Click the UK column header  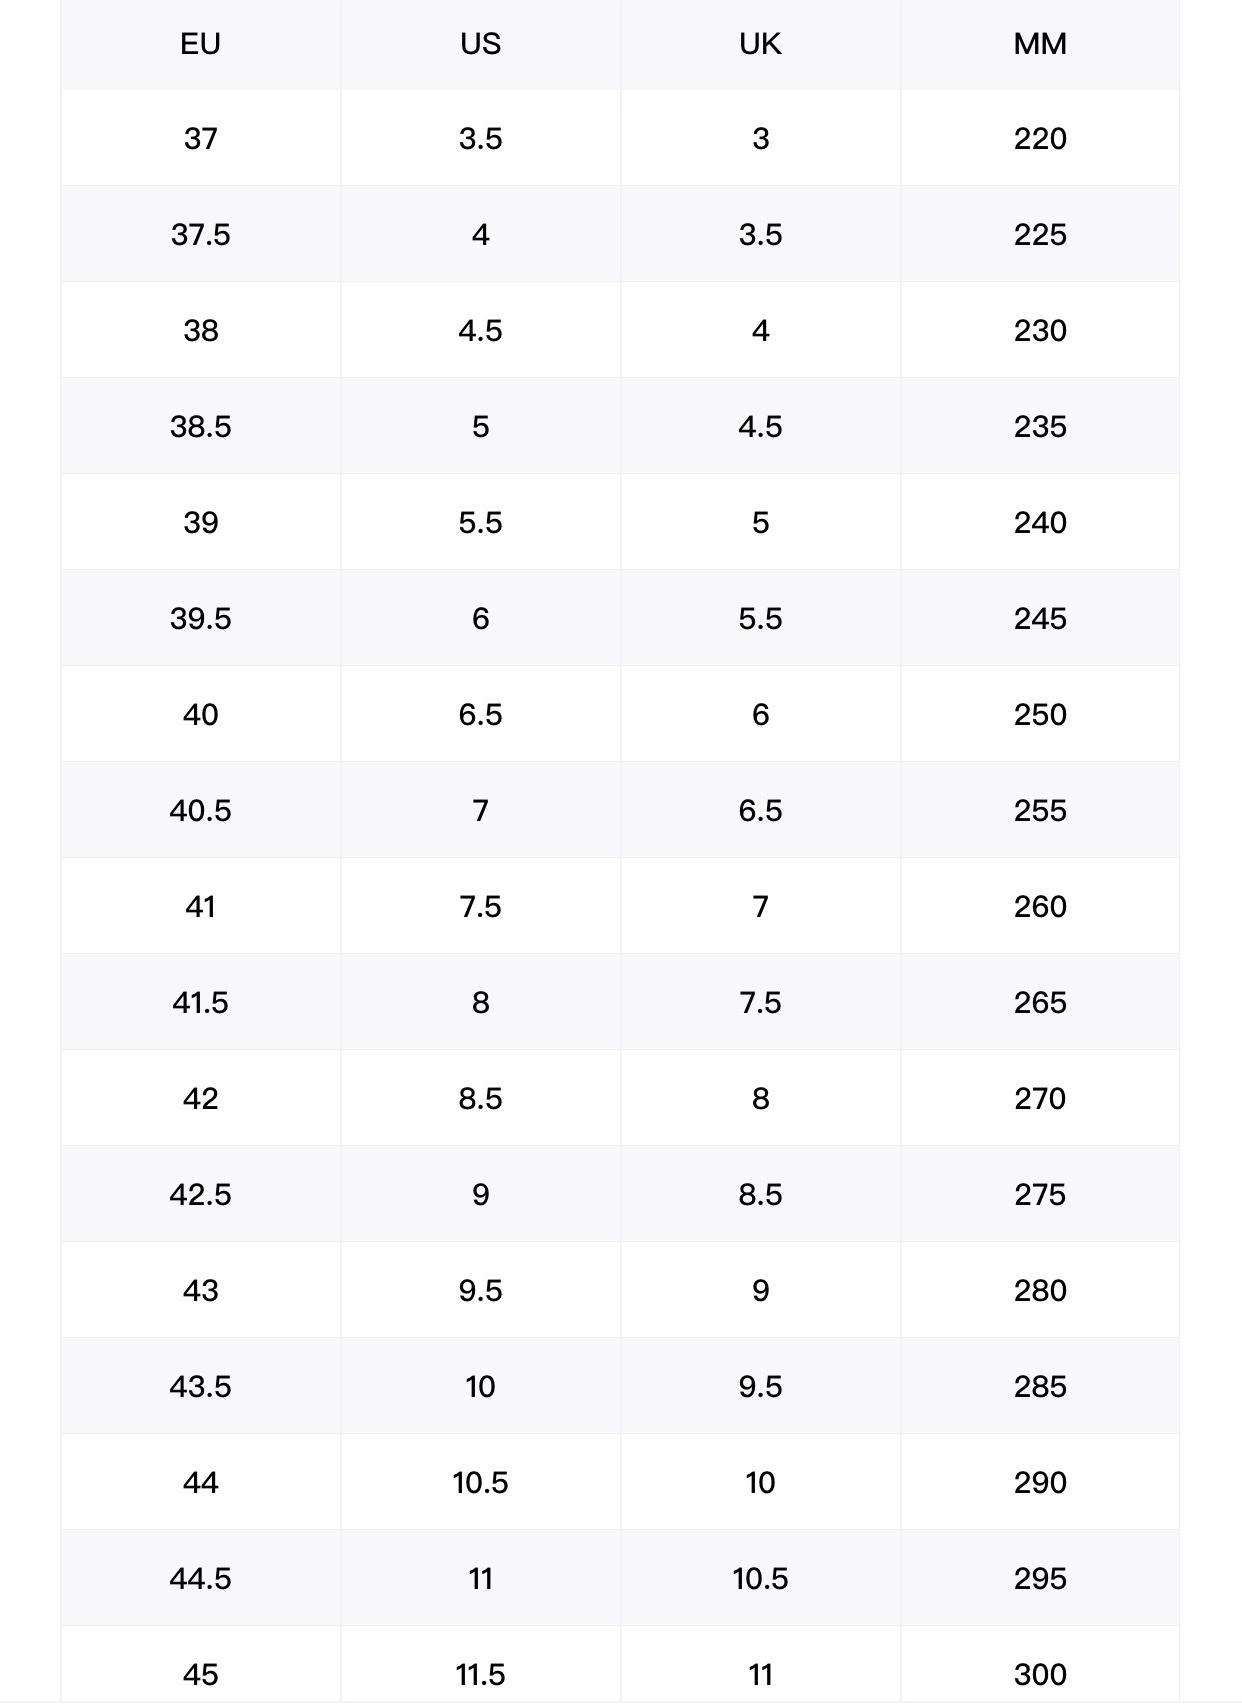[x=760, y=44]
